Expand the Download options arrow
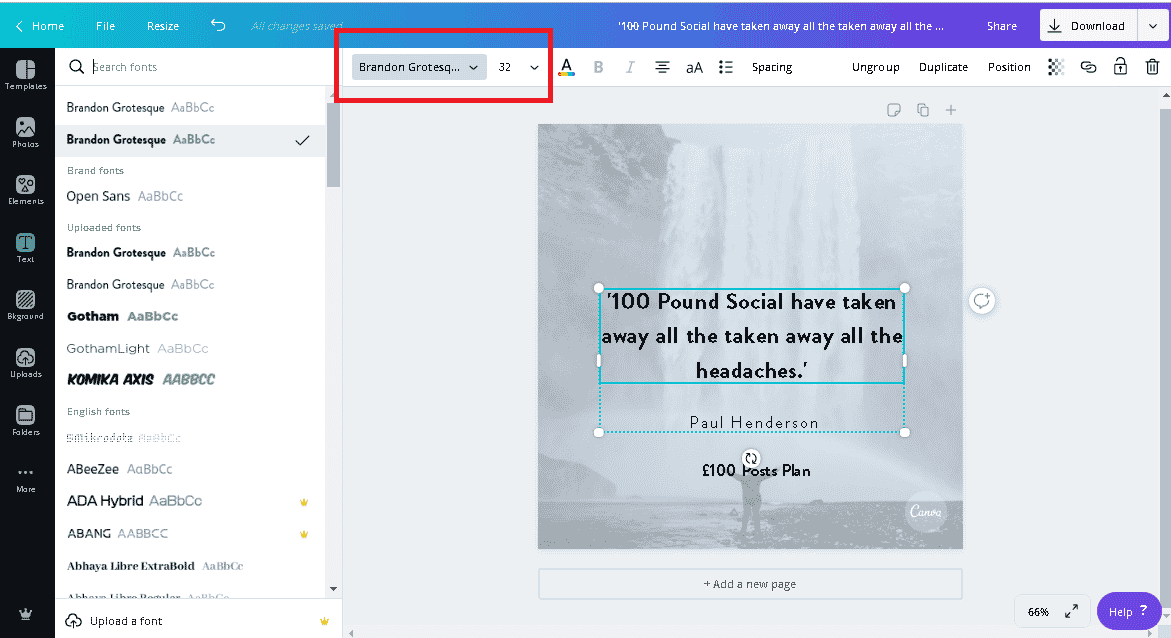The height and width of the screenshot is (638, 1171). (1146, 26)
